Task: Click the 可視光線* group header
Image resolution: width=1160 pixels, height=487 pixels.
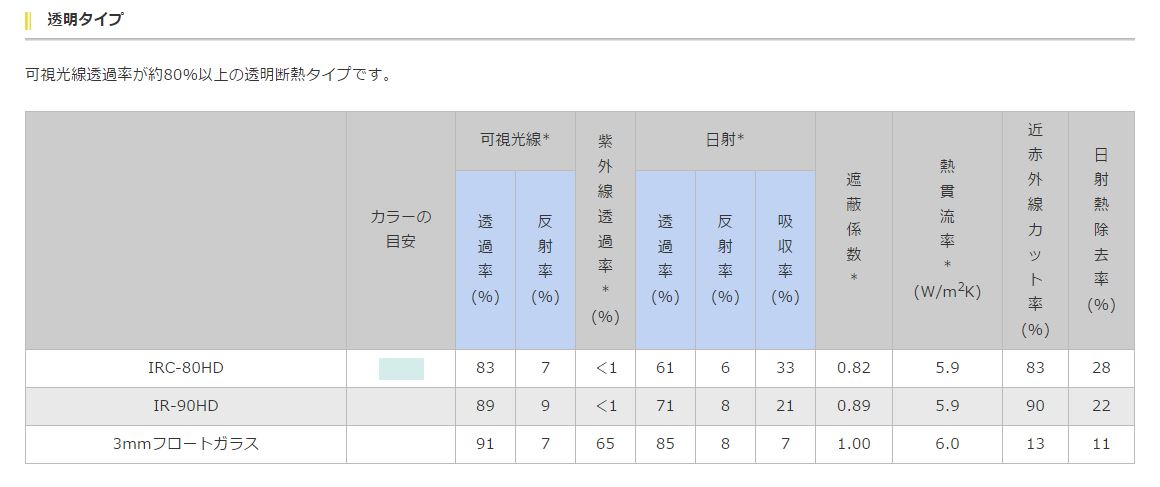Action: coord(515,140)
